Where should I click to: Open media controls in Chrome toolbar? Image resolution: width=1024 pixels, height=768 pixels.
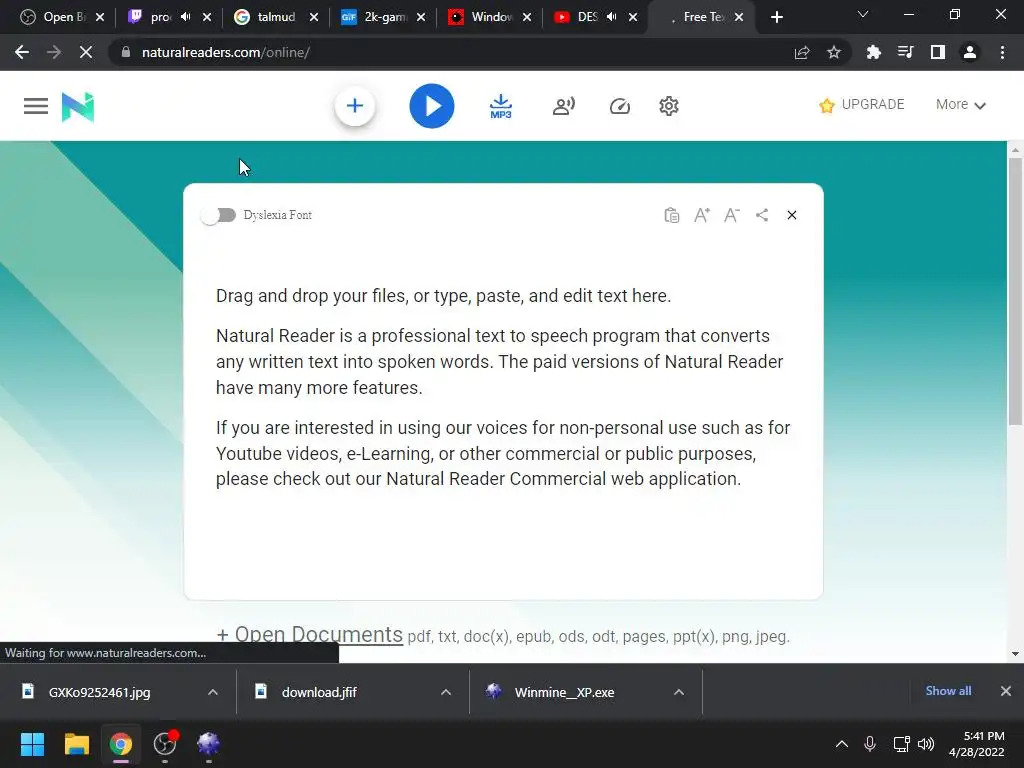point(905,52)
